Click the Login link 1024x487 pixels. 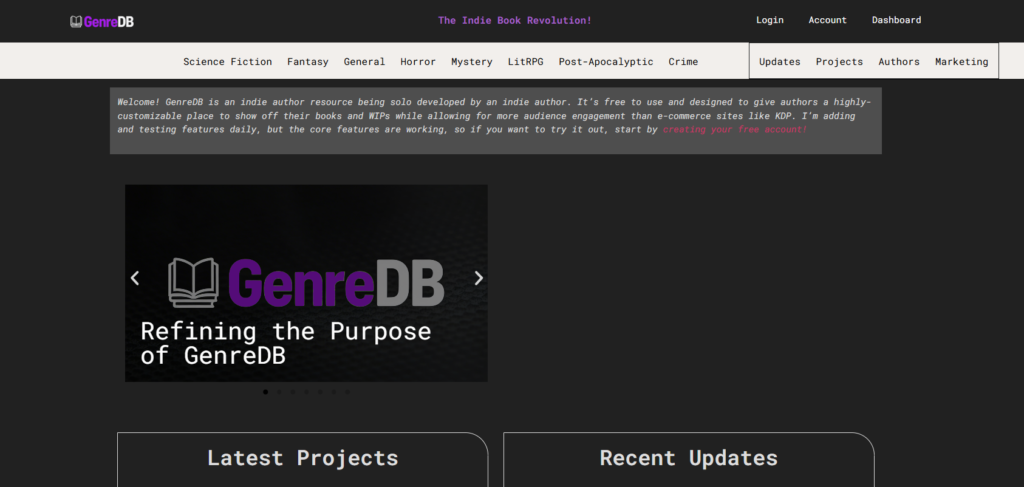point(770,20)
